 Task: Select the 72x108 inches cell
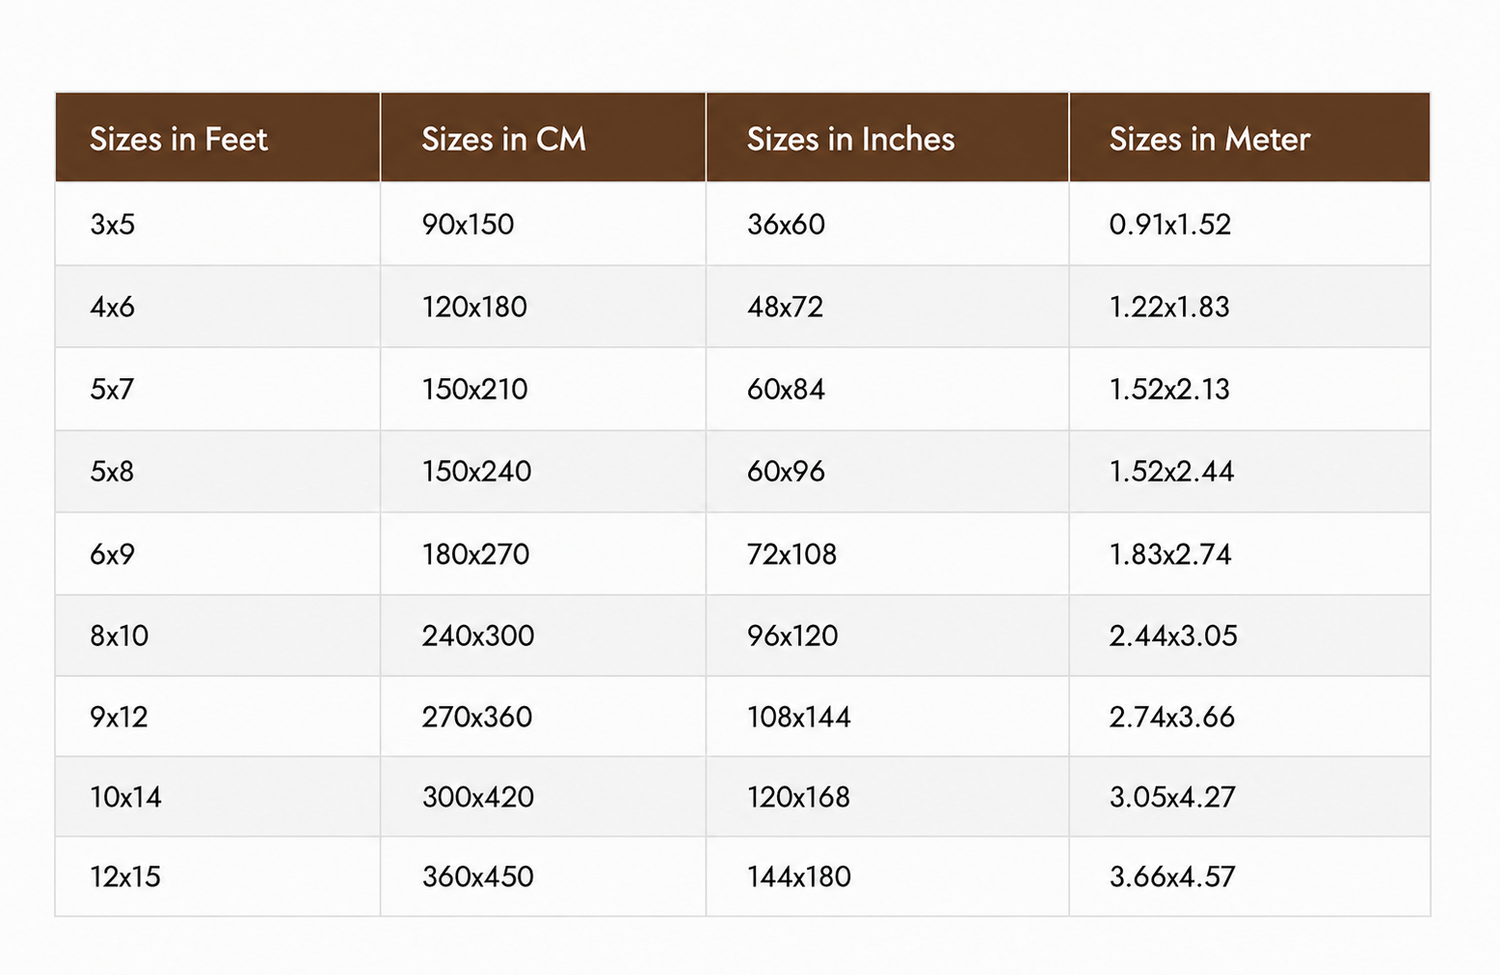(x=887, y=554)
